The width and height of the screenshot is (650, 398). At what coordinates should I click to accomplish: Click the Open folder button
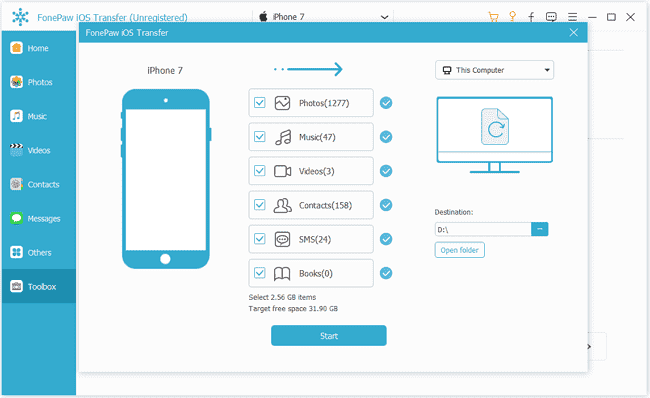point(459,250)
